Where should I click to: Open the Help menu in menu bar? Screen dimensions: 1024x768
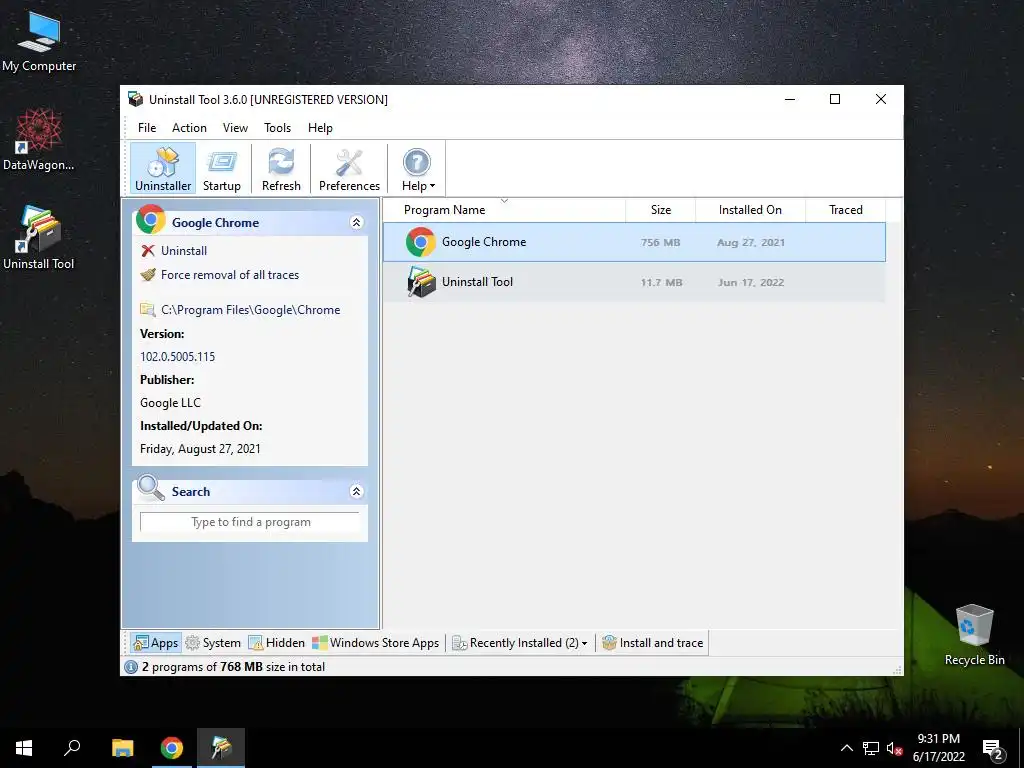(320, 127)
